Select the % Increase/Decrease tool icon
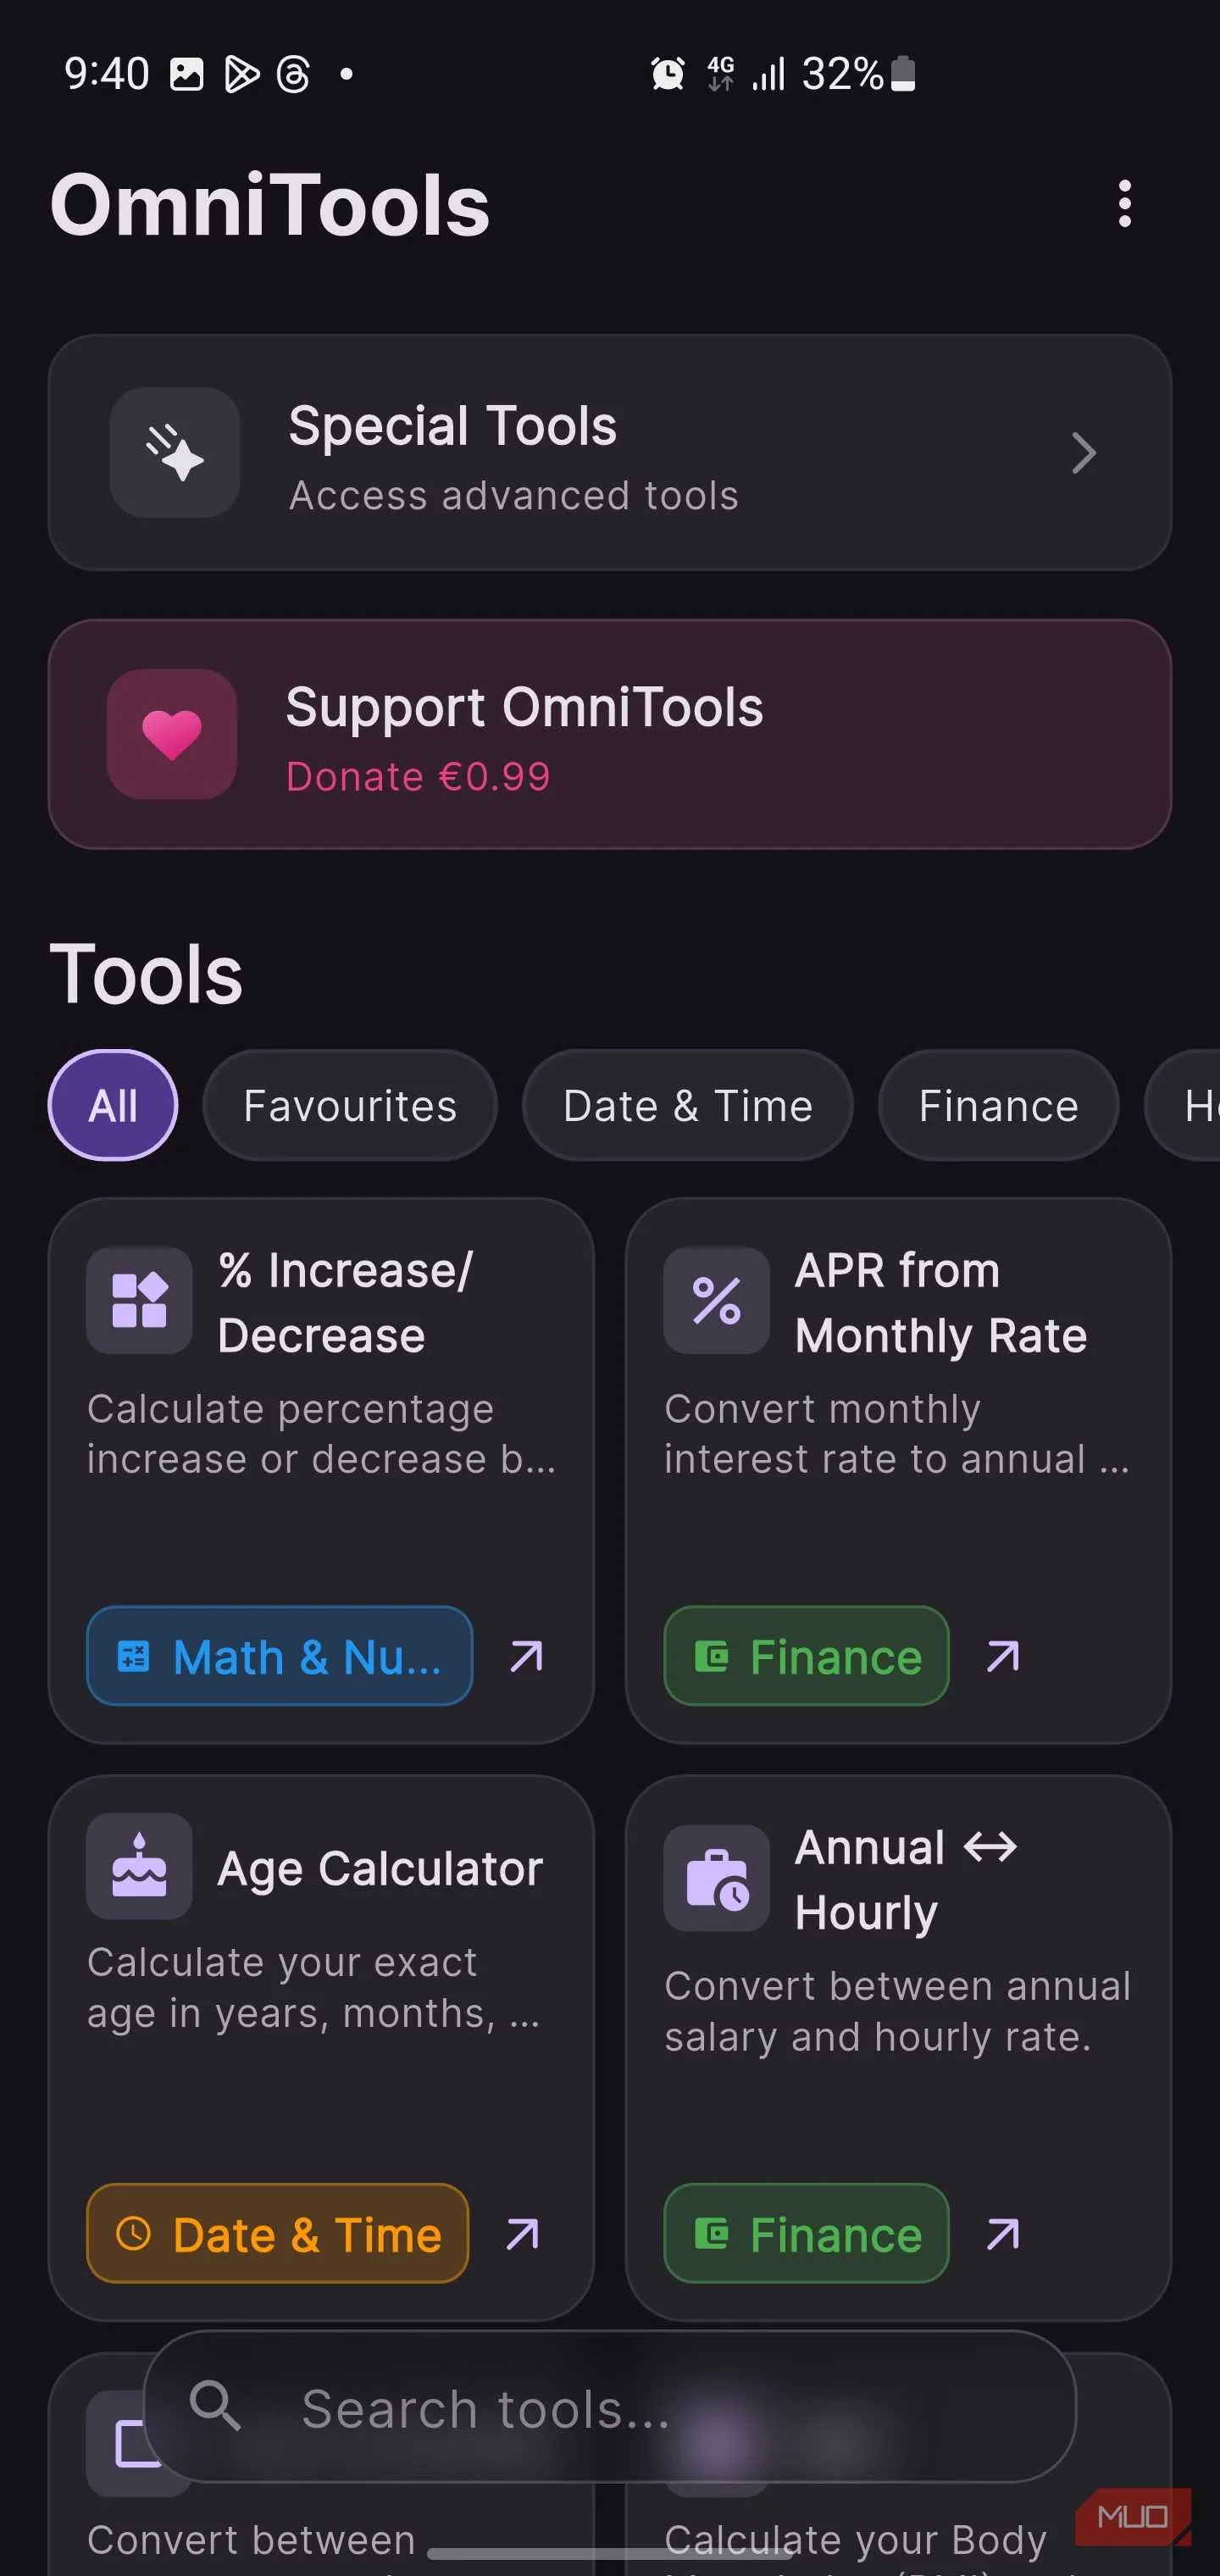The image size is (1220, 2576). (x=139, y=1300)
